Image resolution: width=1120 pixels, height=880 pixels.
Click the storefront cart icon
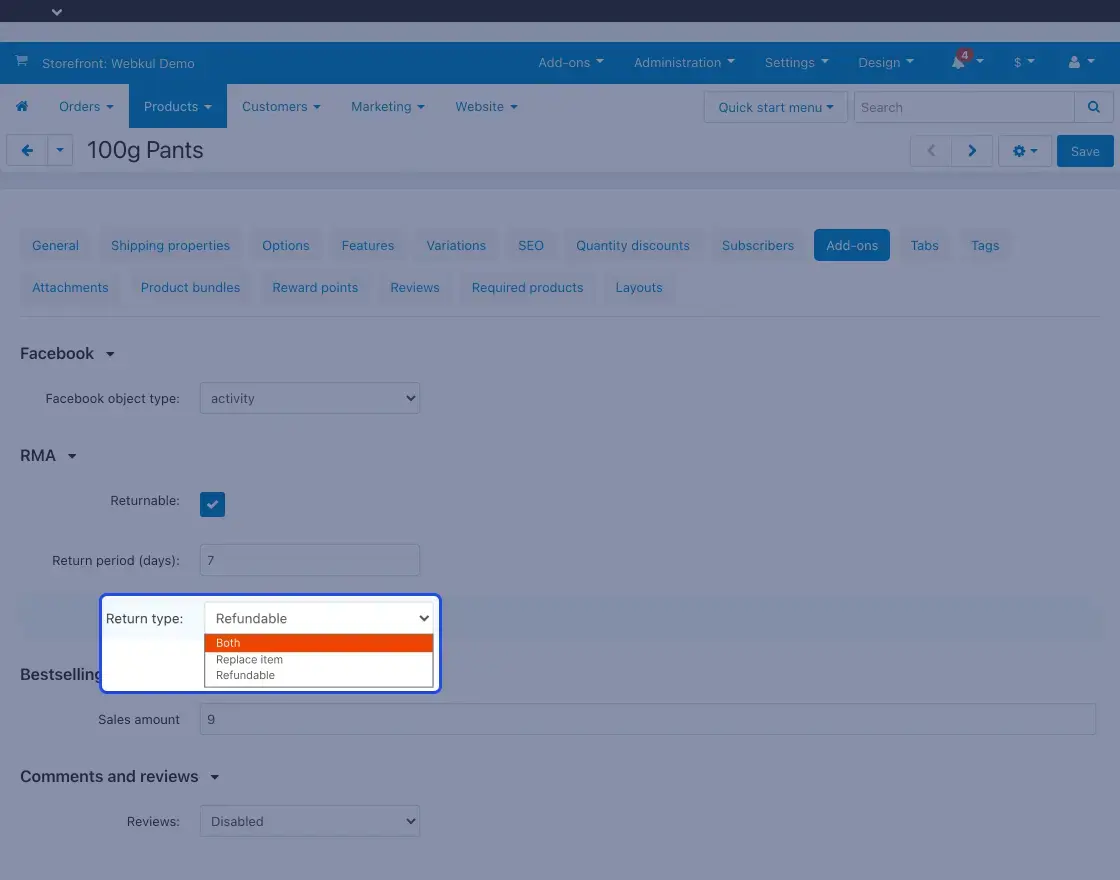click(x=21, y=62)
